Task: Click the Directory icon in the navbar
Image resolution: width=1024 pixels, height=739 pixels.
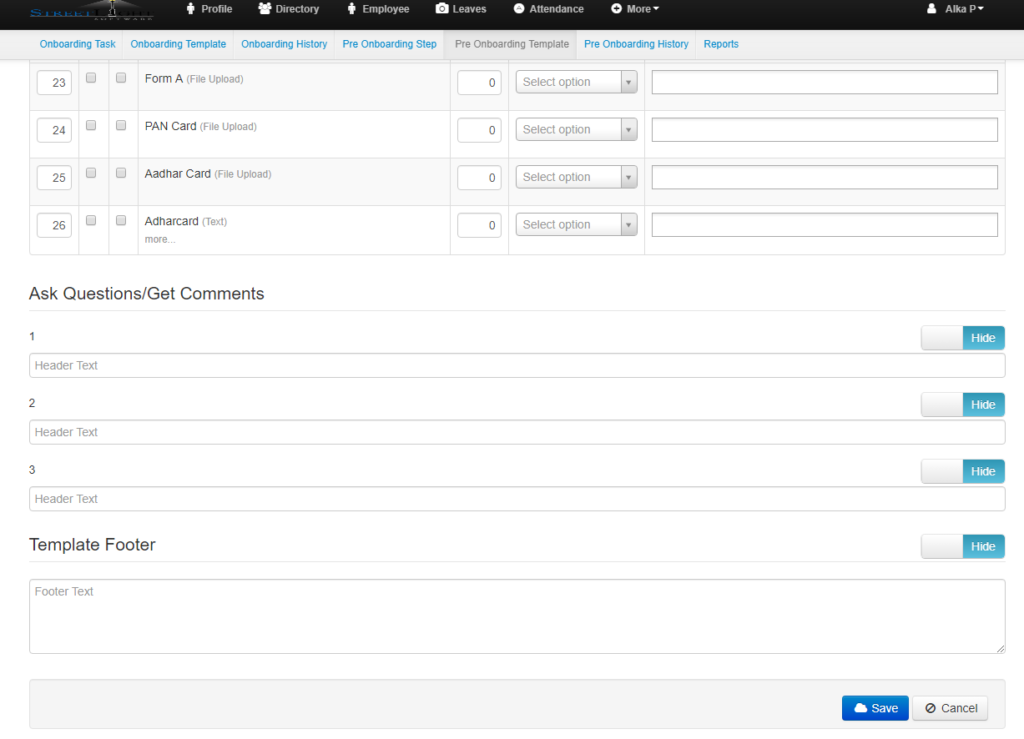Action: coord(263,8)
